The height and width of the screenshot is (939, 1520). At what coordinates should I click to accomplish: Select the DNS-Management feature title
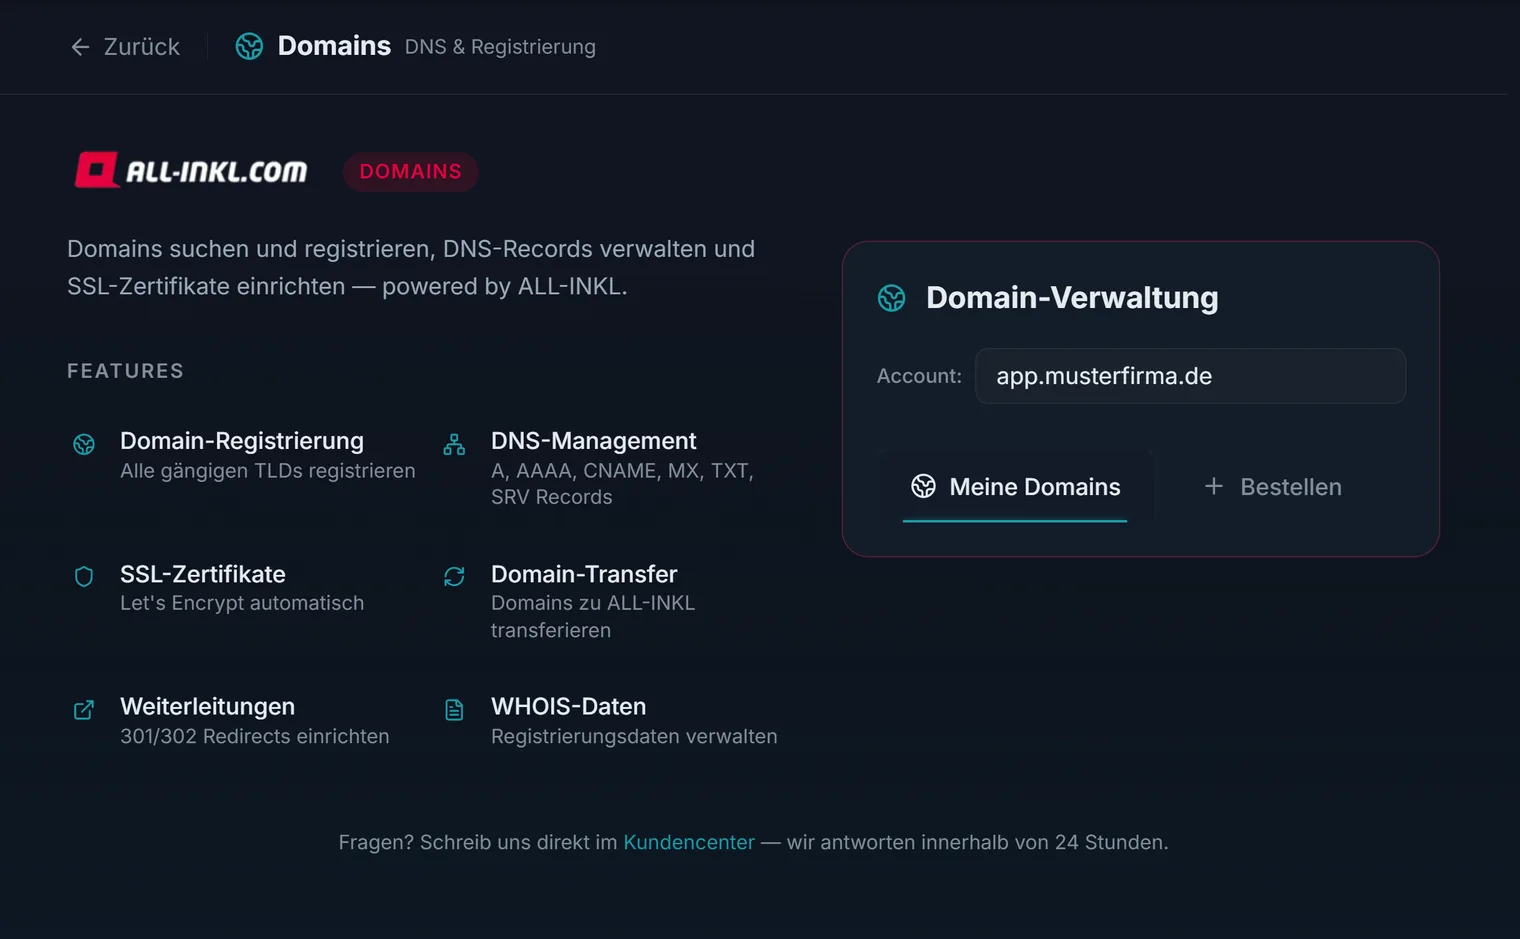(x=594, y=441)
